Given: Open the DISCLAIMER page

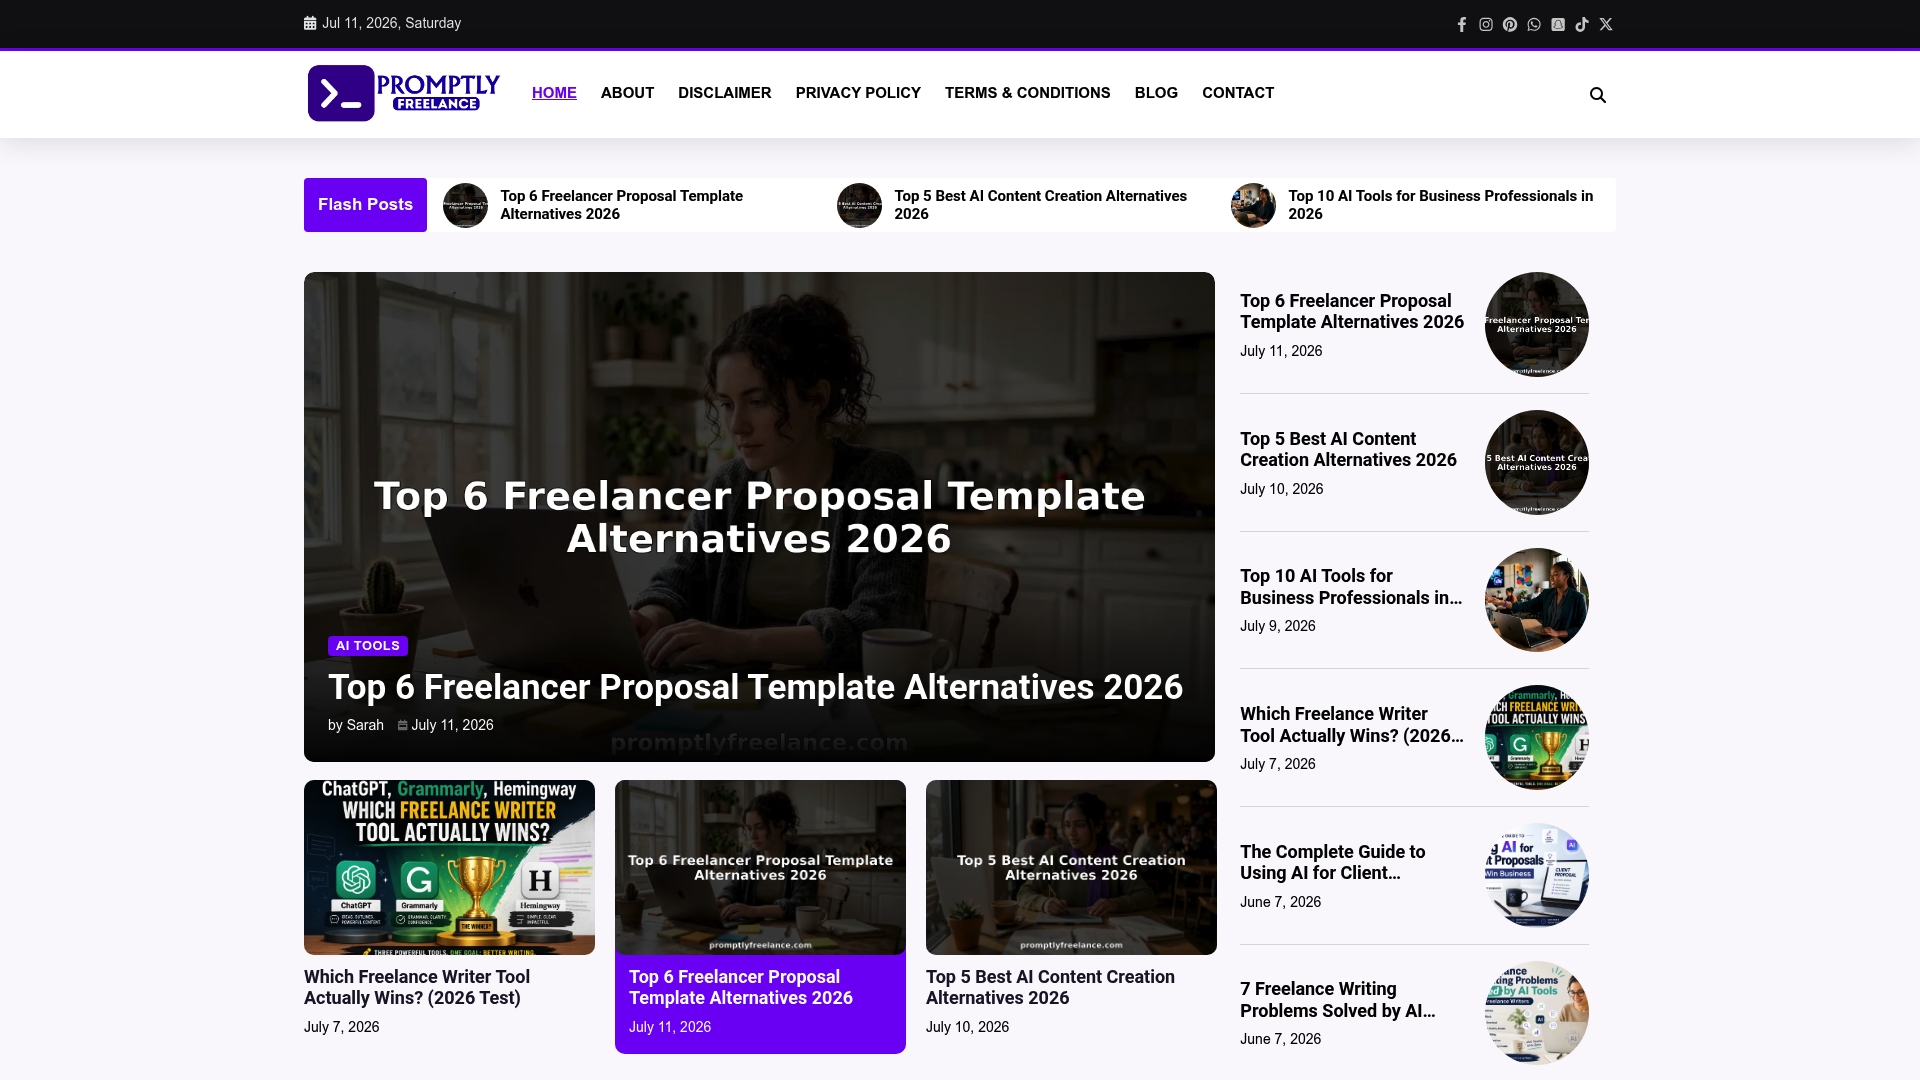Looking at the screenshot, I should (x=725, y=93).
